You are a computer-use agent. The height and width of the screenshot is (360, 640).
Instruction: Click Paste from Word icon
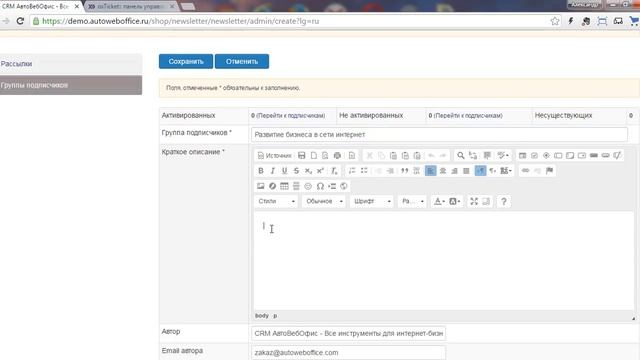pos(417,156)
